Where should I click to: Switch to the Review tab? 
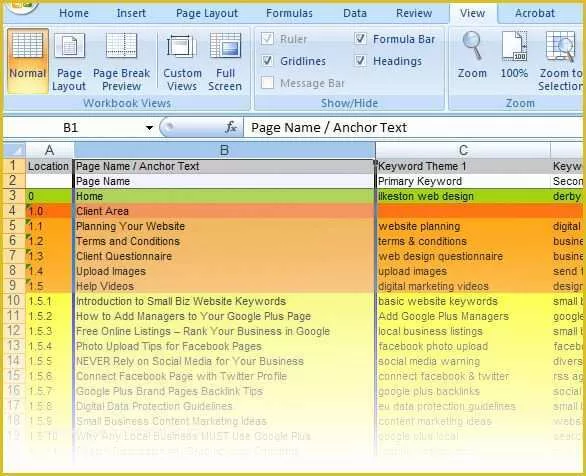tap(414, 13)
